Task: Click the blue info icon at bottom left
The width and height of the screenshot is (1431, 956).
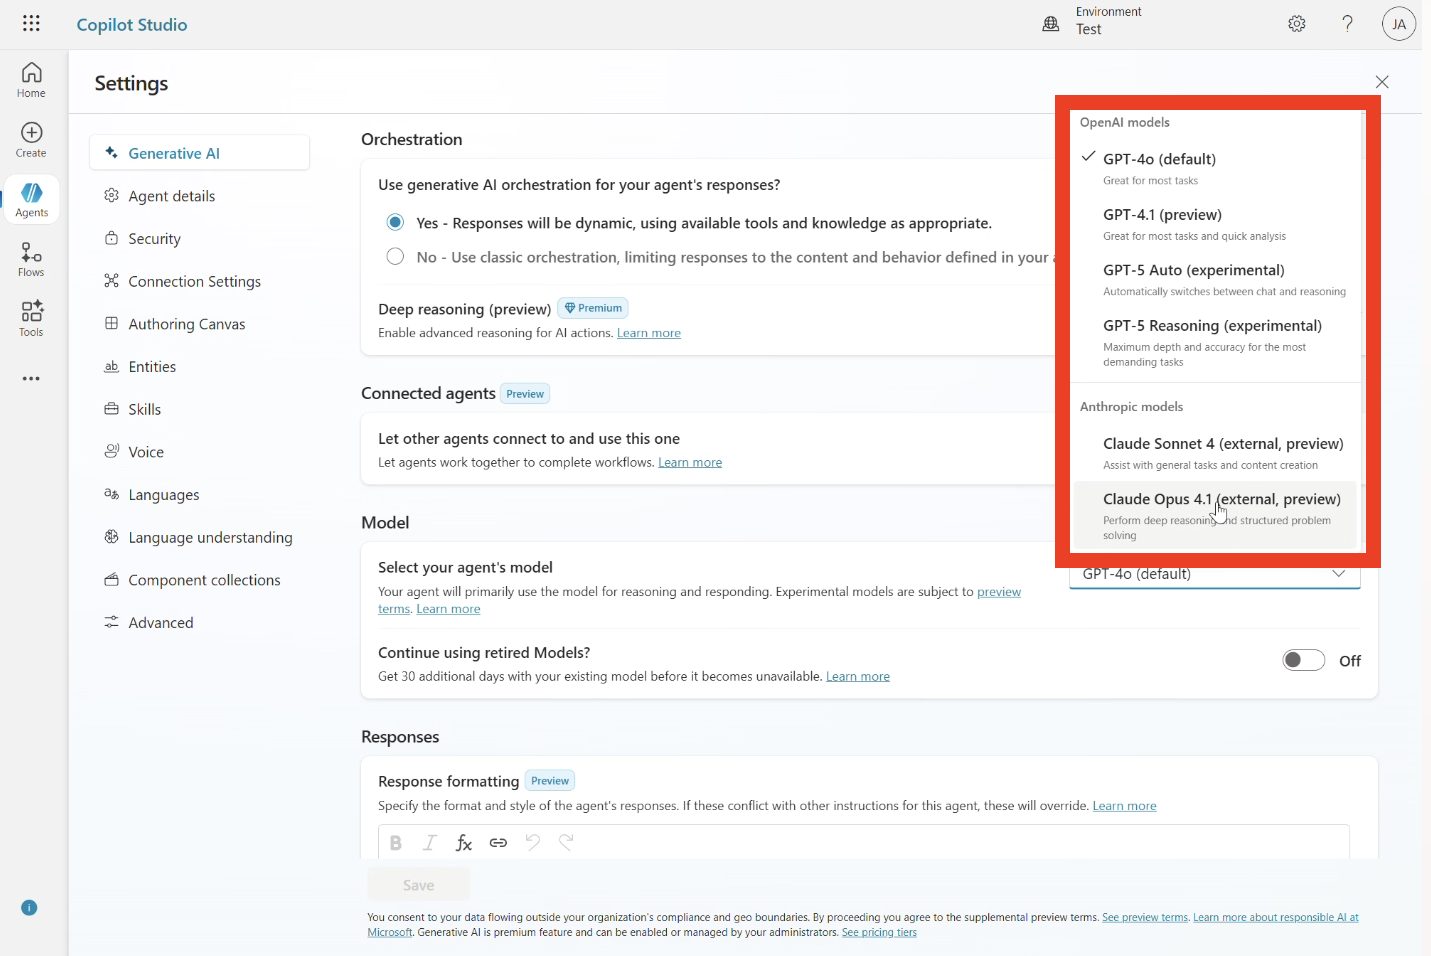Action: click(29, 908)
